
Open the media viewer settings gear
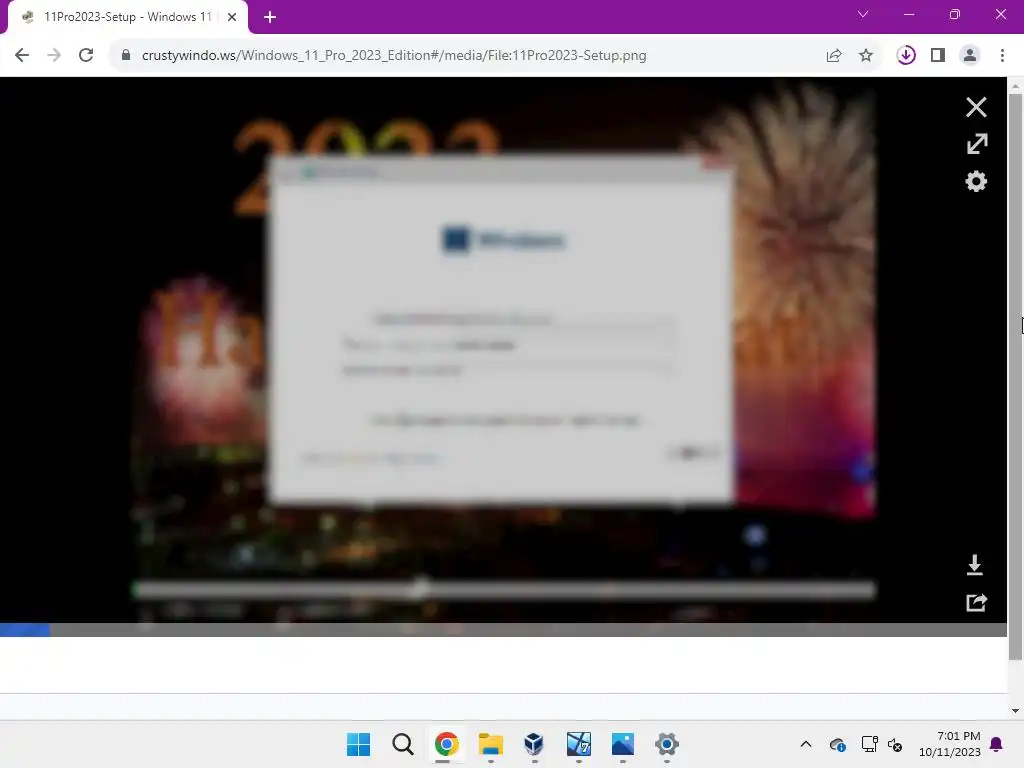pos(976,182)
